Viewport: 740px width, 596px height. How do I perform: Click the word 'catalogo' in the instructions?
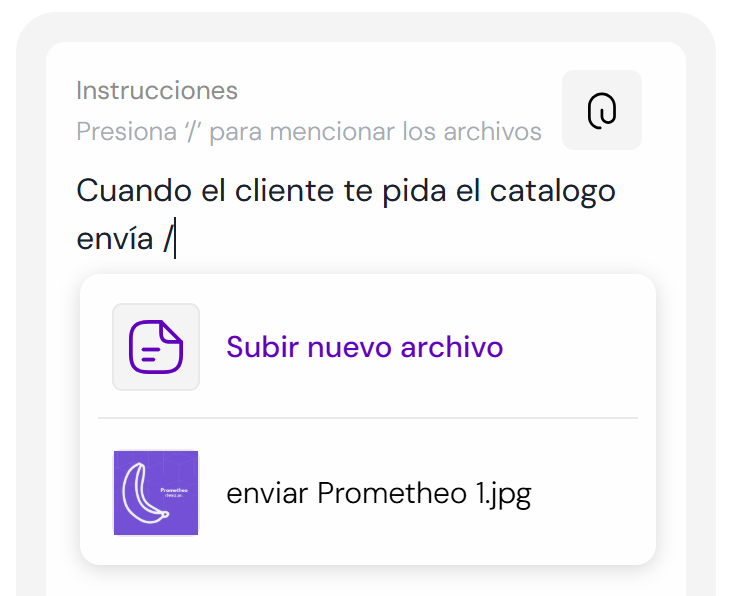tap(553, 192)
